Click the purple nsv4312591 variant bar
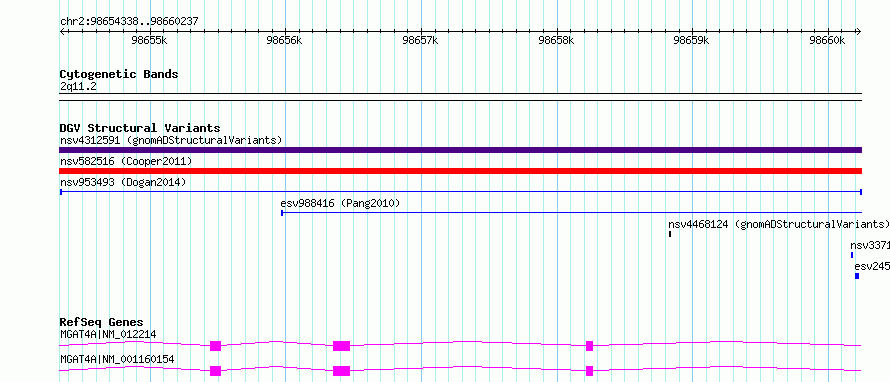Image resolution: width=890 pixels, height=382 pixels. pos(460,150)
